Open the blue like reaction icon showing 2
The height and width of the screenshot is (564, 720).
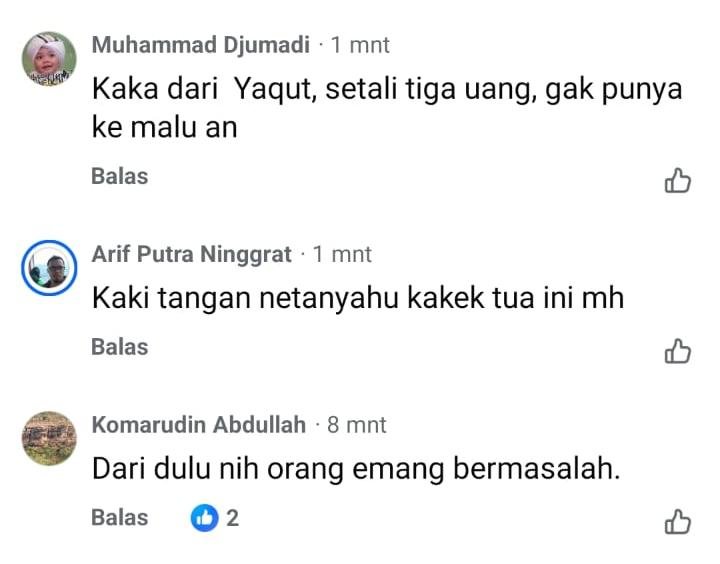[204, 518]
